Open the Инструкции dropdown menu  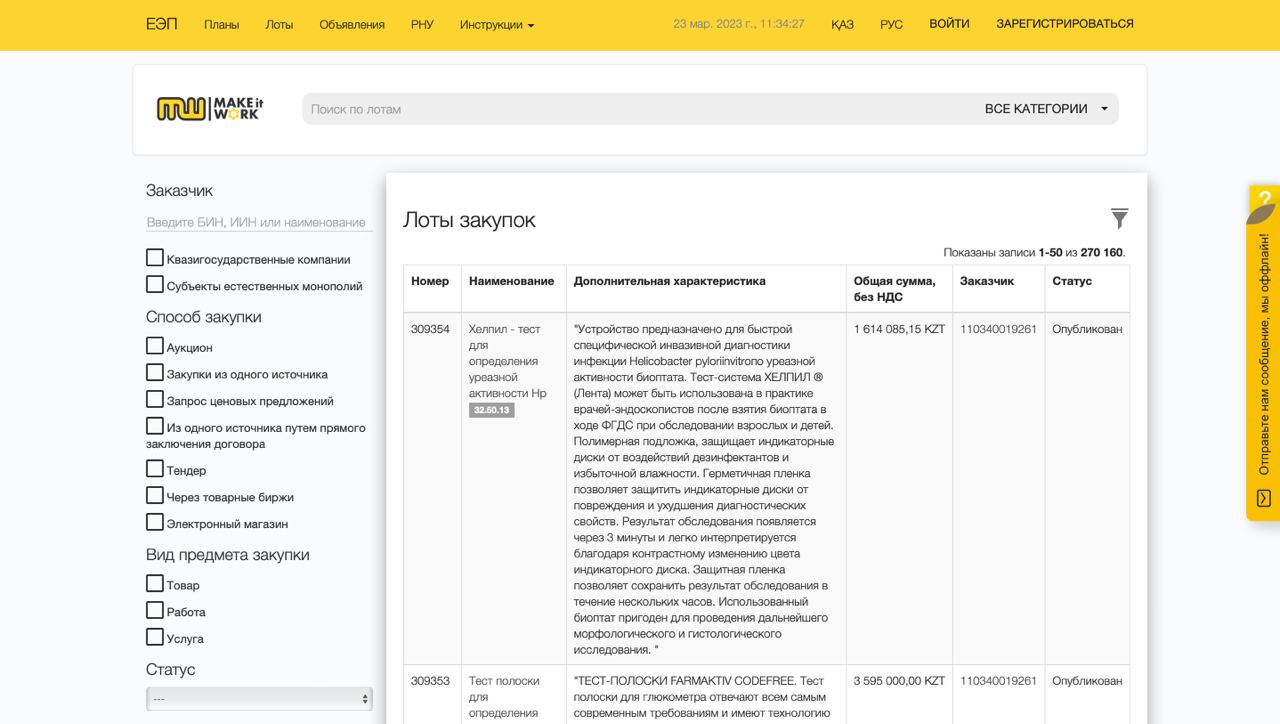click(x=497, y=25)
